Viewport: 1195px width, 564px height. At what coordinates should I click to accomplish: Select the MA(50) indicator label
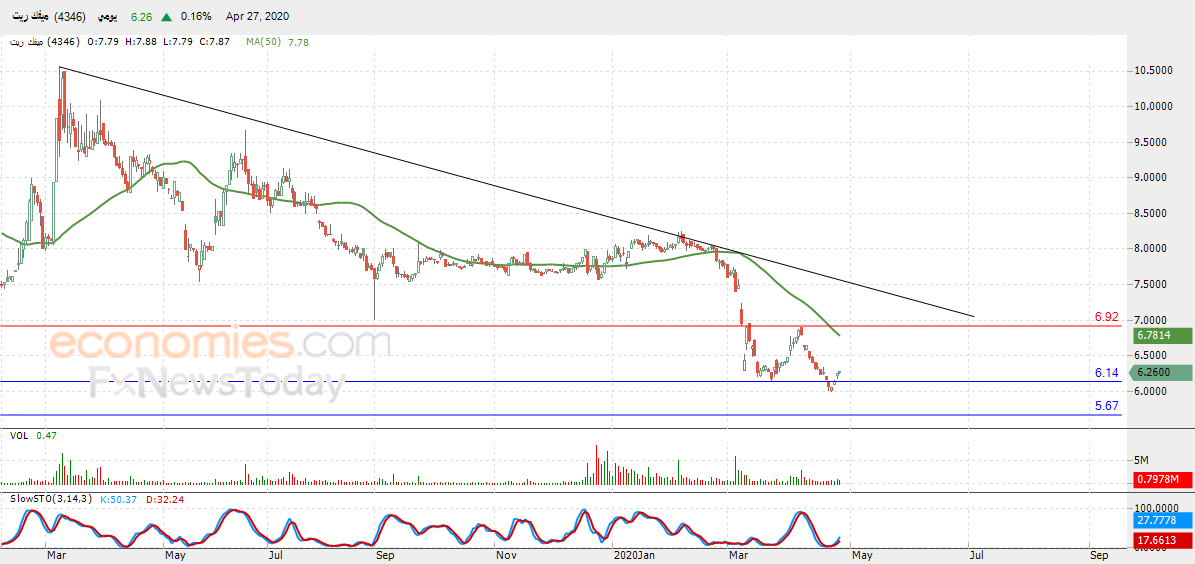pos(264,43)
